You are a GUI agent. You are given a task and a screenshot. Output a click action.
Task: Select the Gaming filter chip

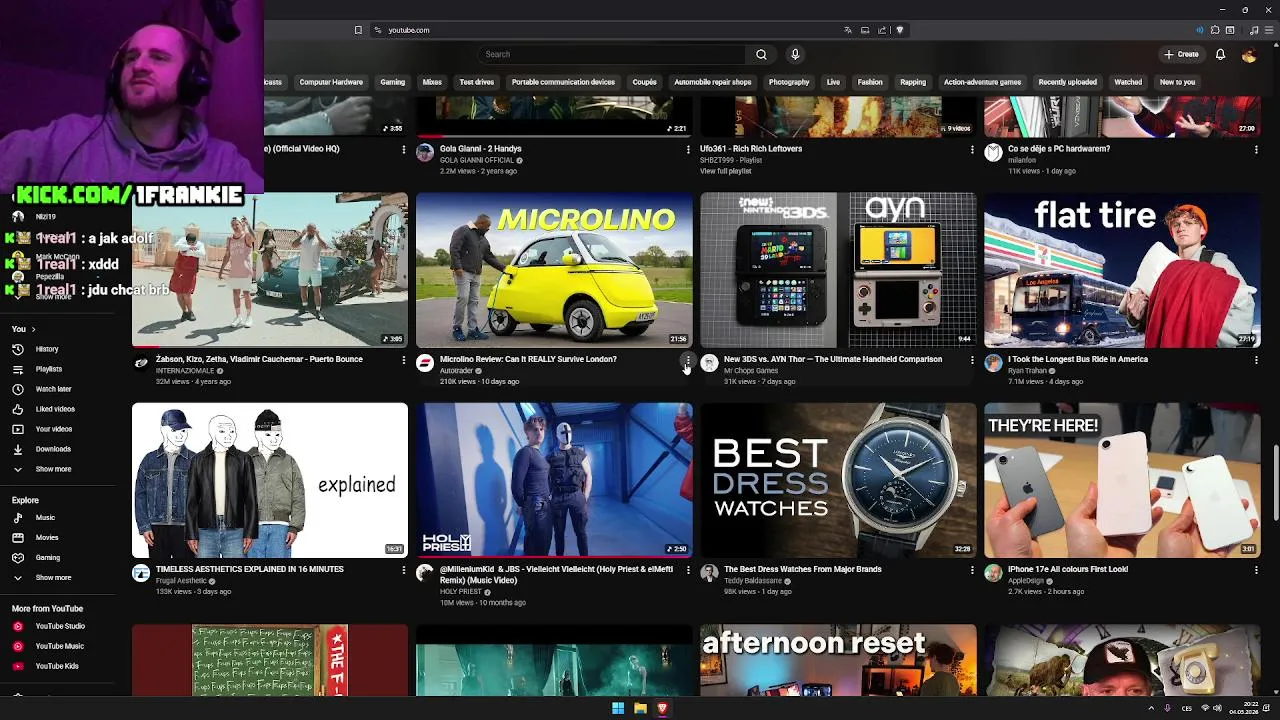click(392, 82)
